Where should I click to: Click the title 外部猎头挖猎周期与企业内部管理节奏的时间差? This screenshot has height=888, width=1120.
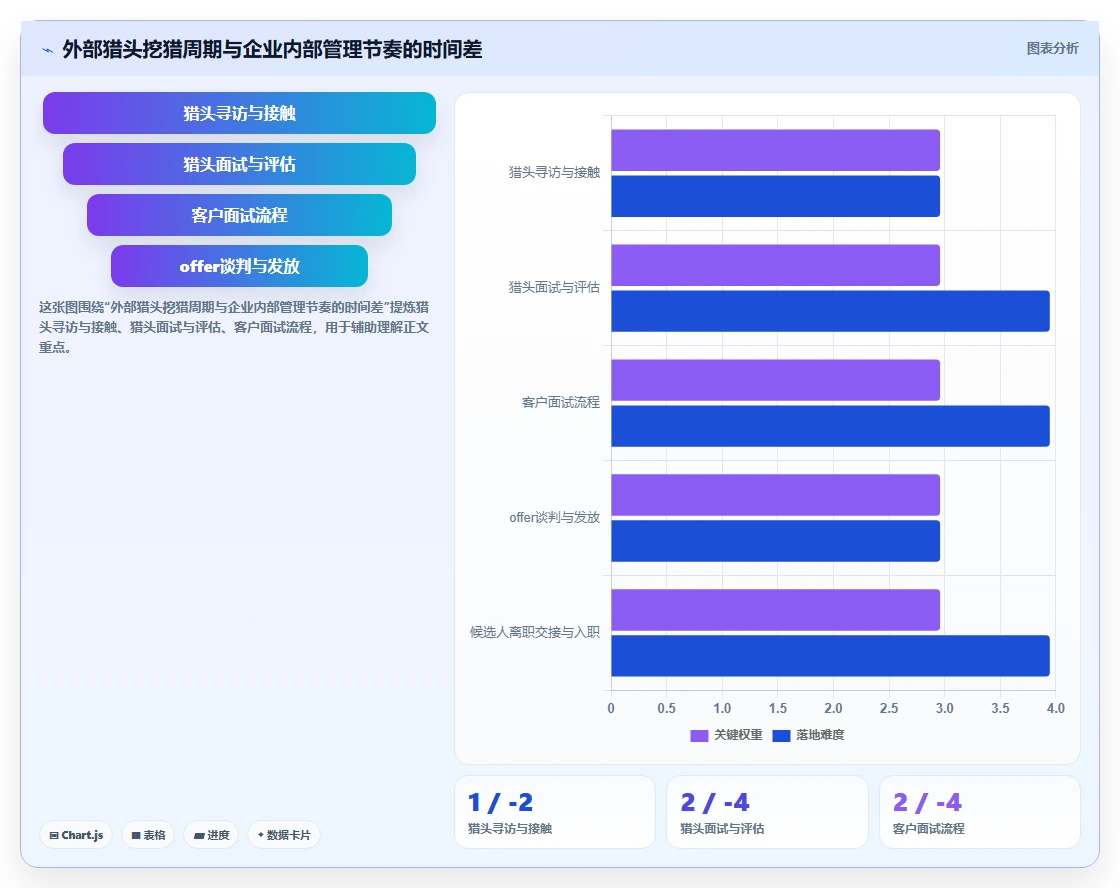tap(272, 49)
